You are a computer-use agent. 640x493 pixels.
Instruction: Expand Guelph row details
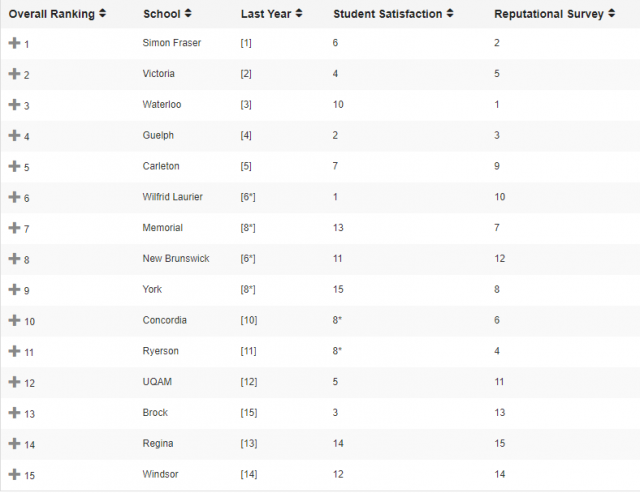pos(14,136)
